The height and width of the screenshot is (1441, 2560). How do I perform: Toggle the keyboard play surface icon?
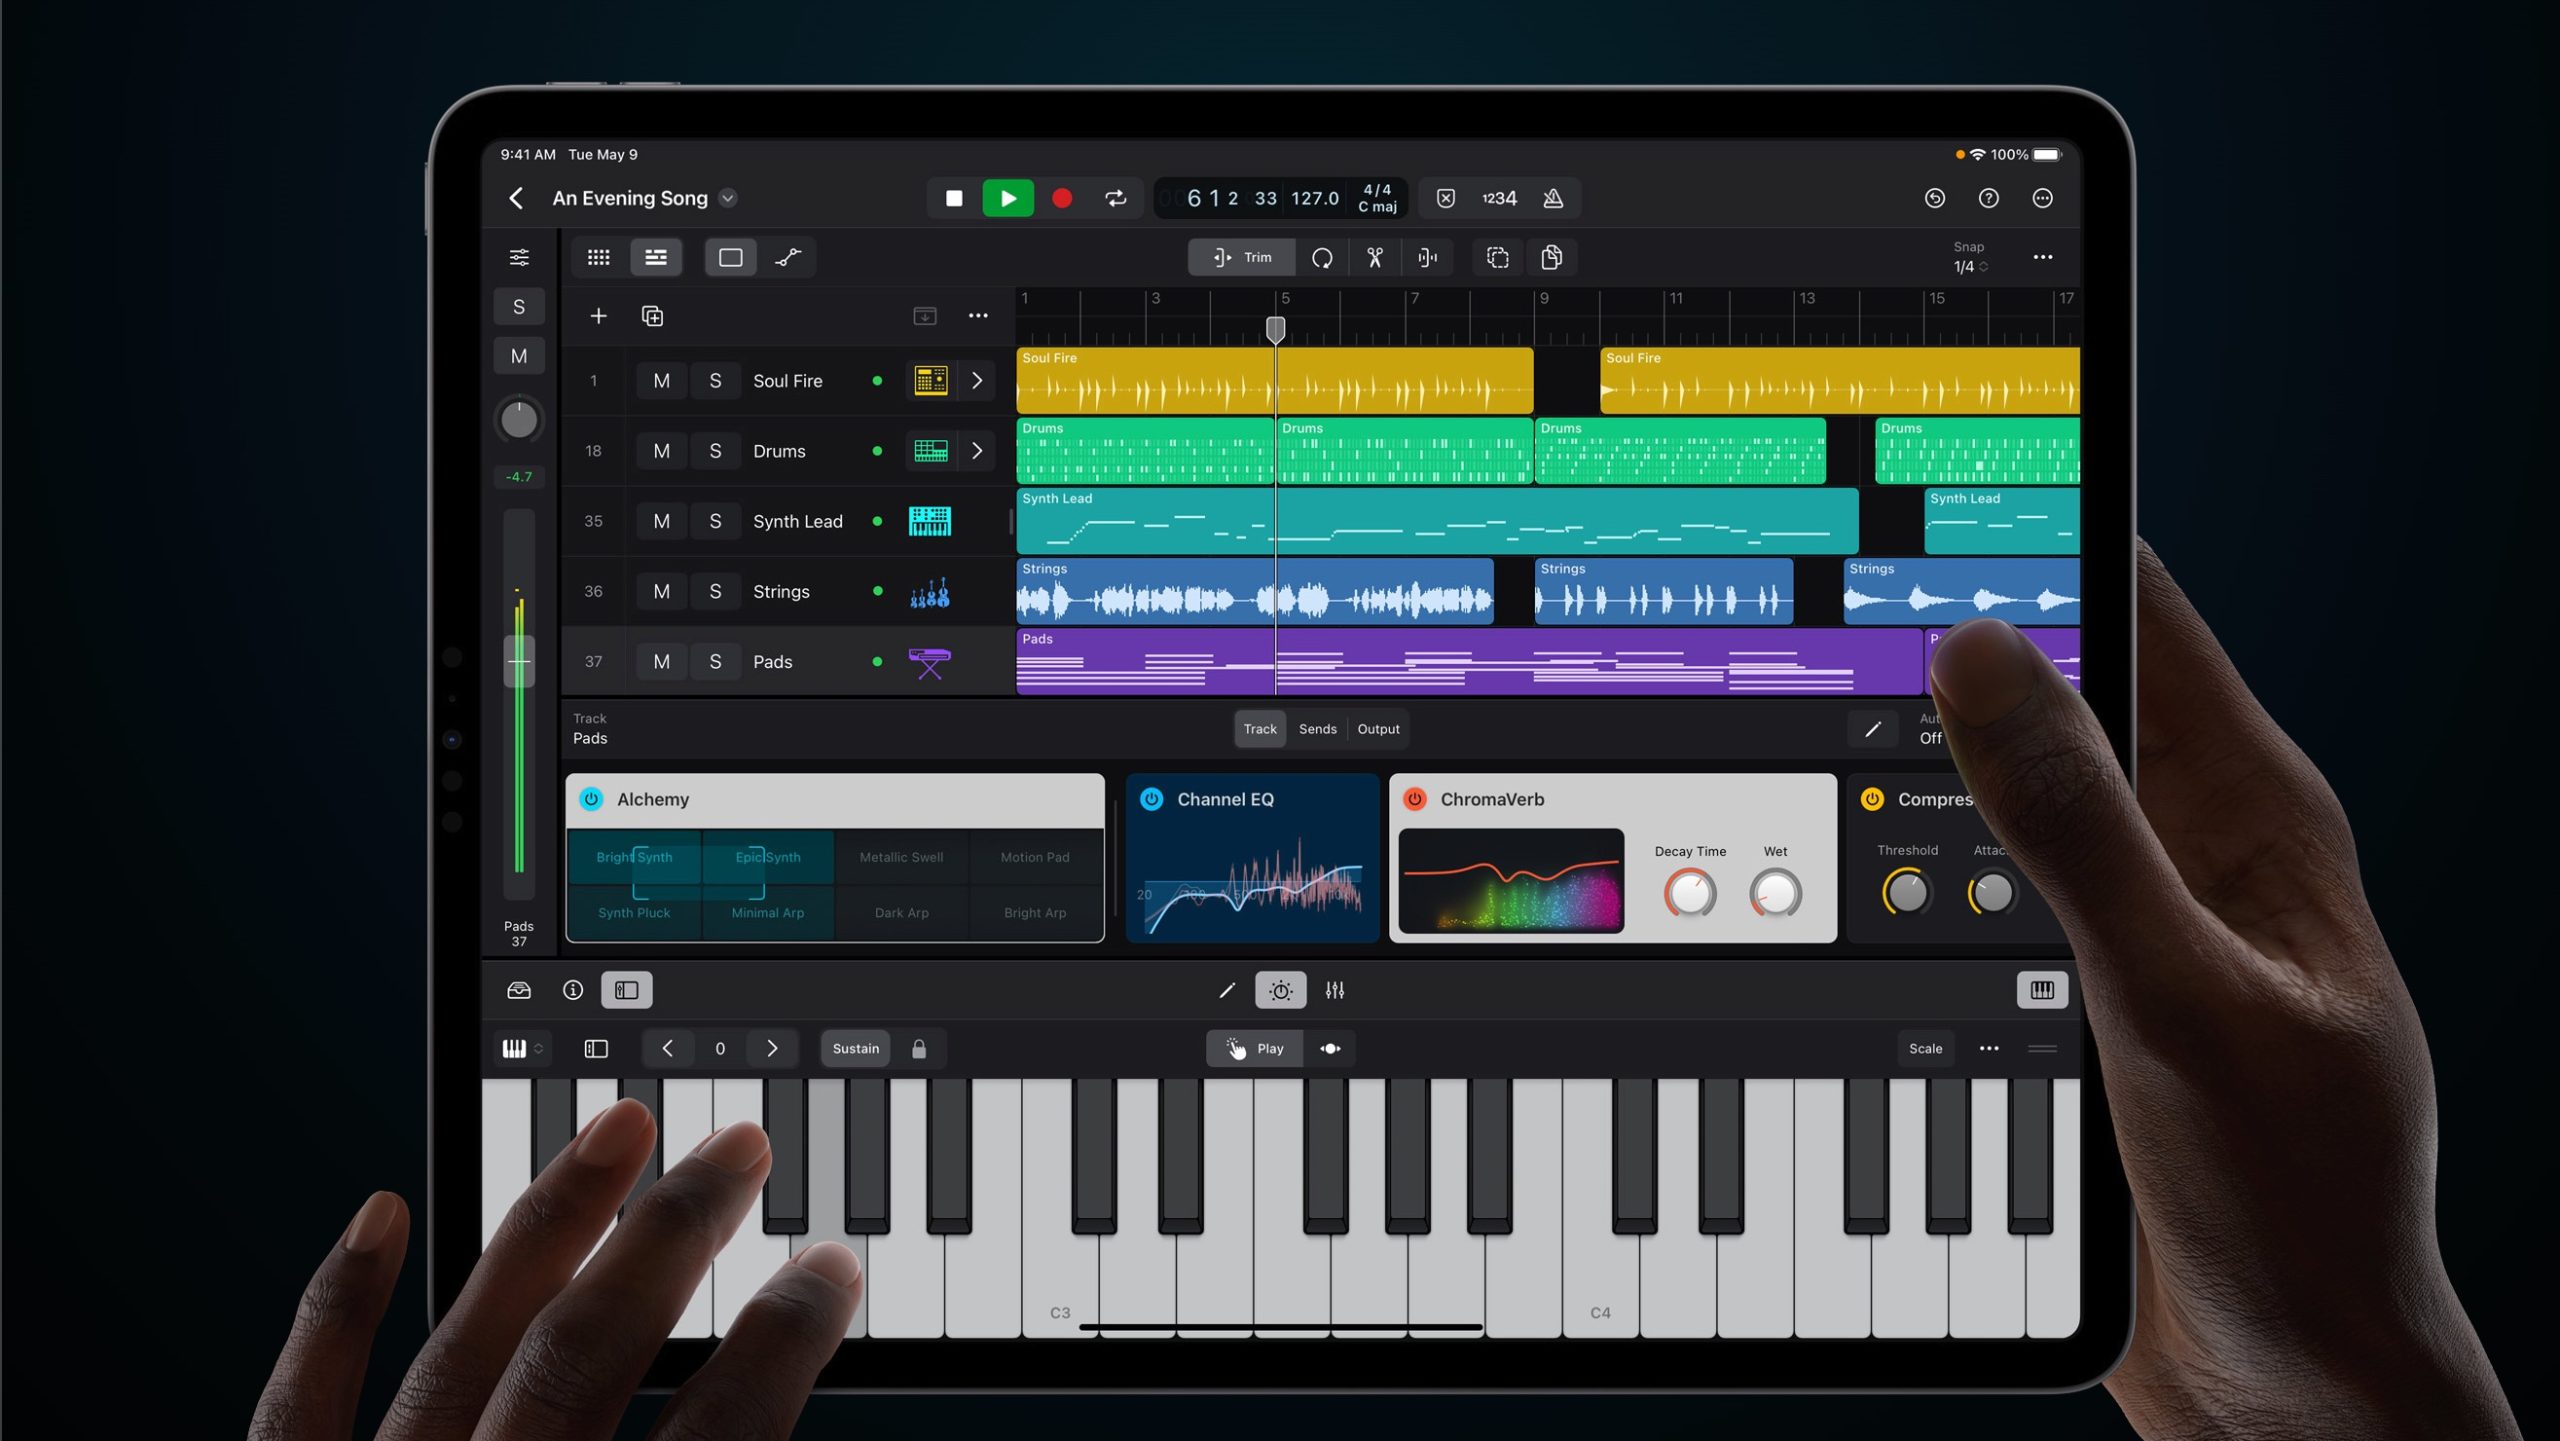pos(2042,990)
